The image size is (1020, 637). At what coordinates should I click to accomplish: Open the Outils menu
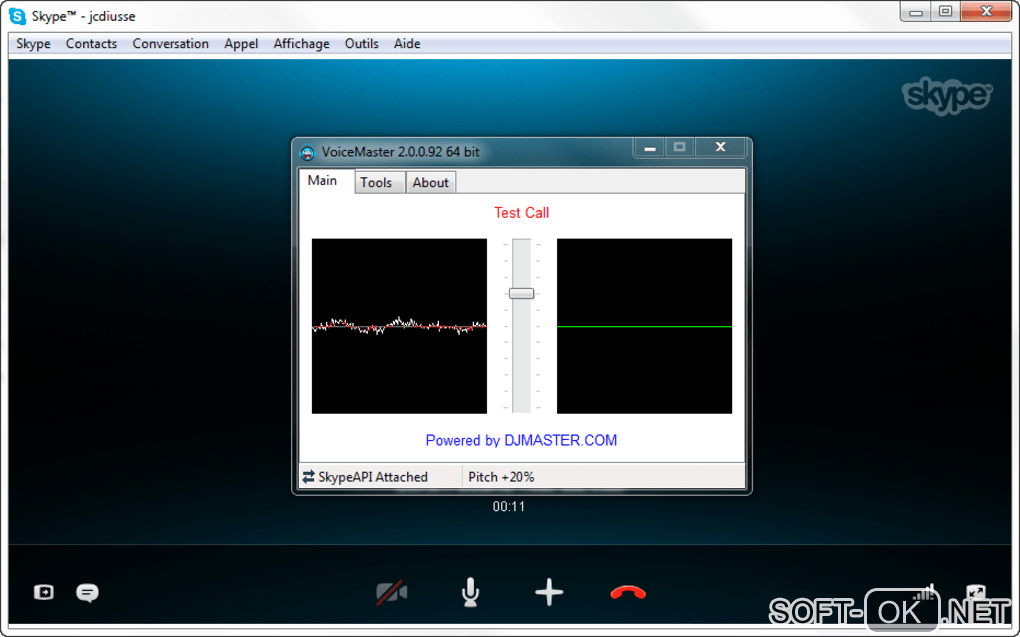(362, 44)
